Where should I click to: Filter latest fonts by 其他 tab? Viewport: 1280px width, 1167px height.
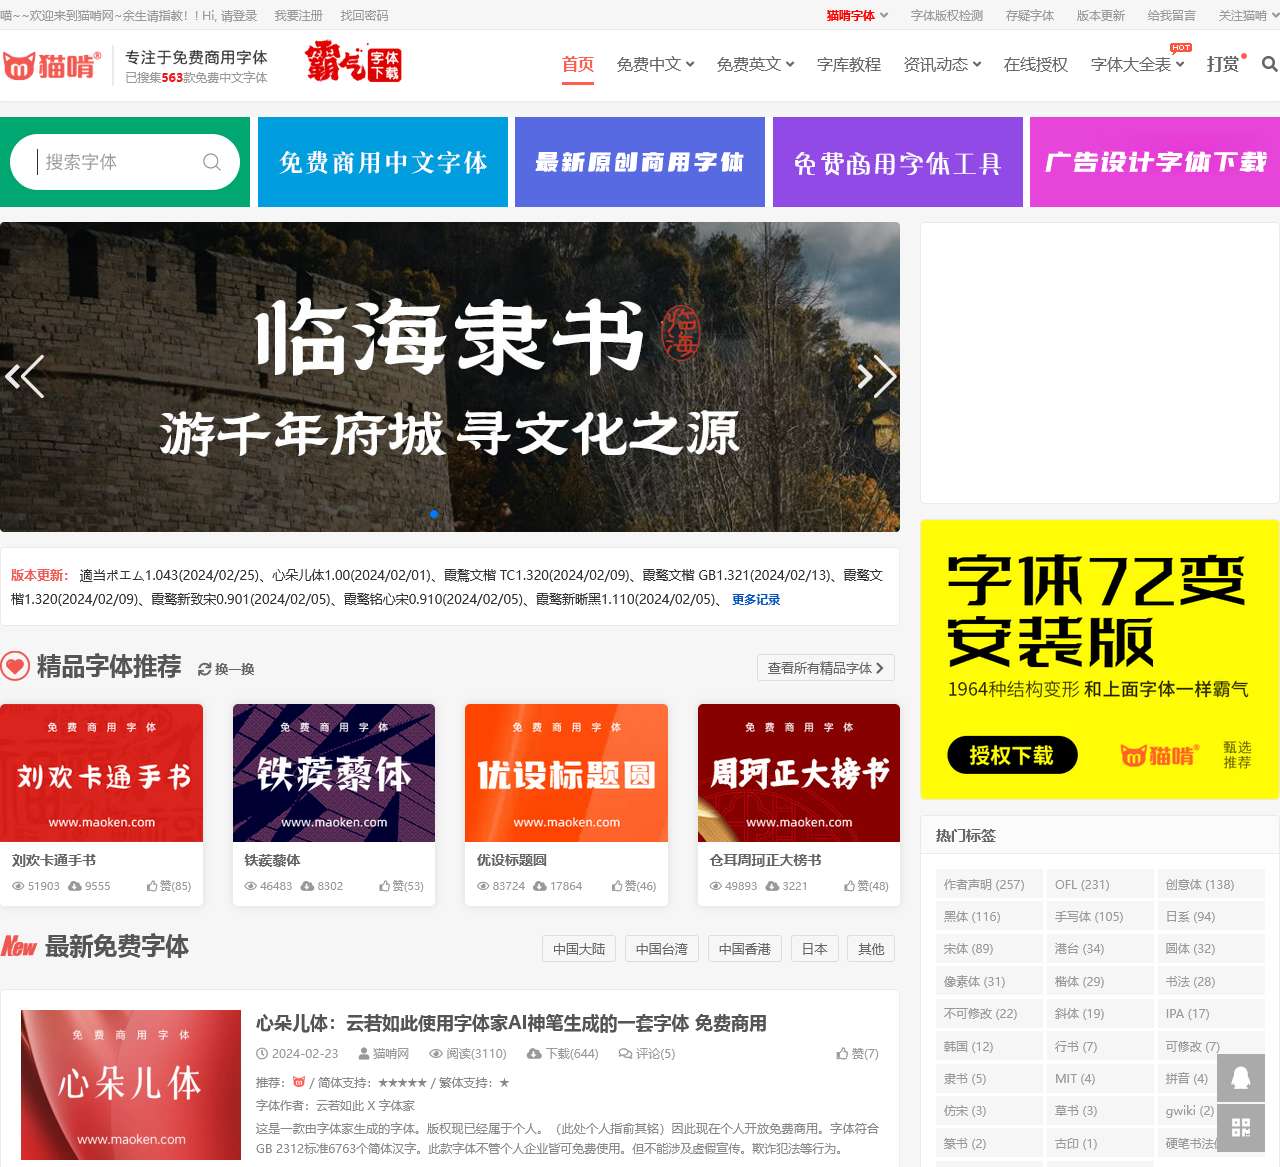871,949
